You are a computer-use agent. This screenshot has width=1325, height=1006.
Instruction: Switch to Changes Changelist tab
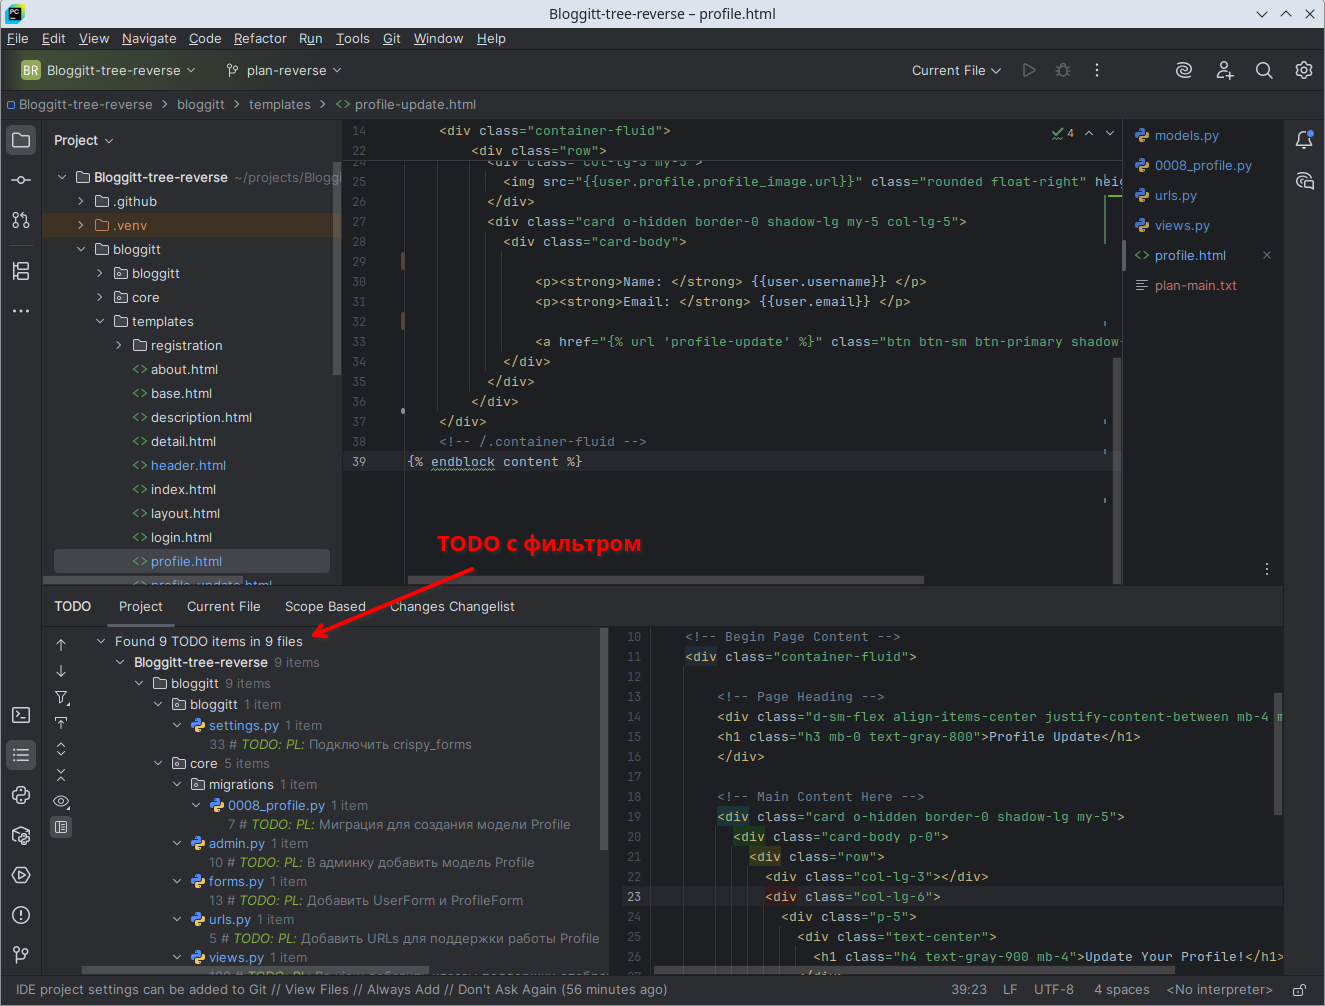[x=452, y=606]
